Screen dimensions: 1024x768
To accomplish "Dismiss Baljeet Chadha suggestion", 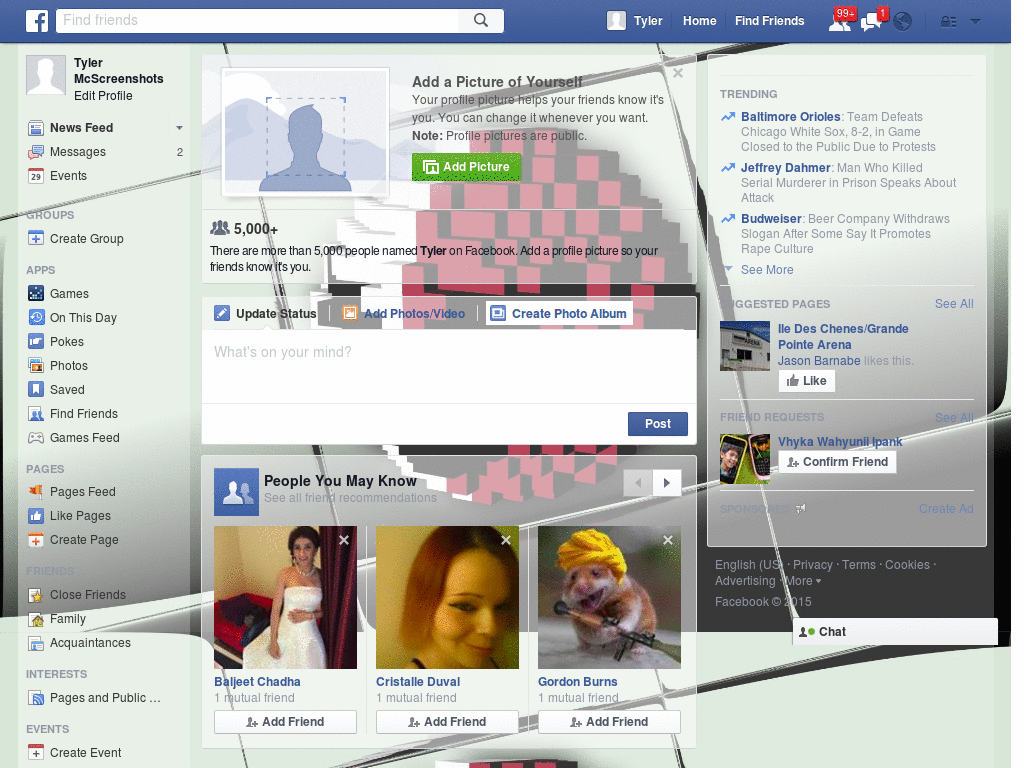I will (344, 540).
